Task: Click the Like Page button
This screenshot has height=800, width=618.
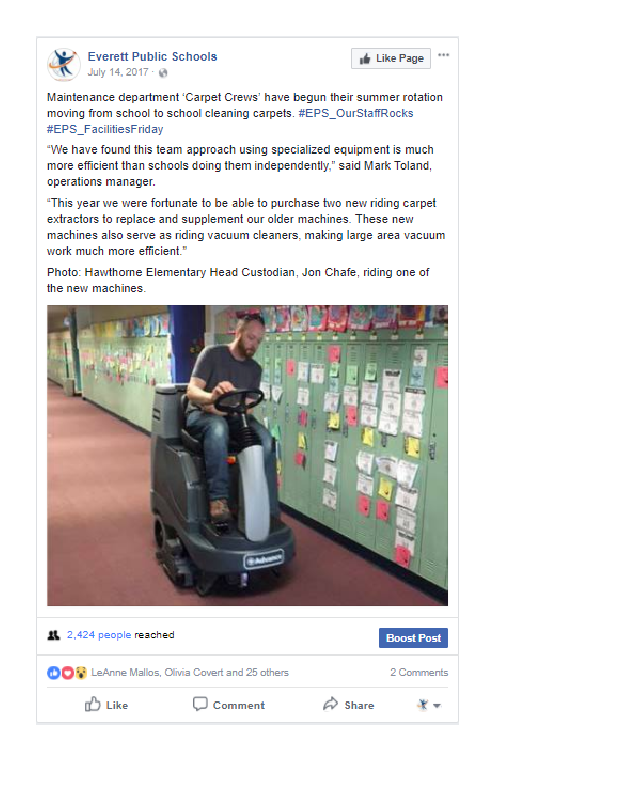Action: pos(391,58)
